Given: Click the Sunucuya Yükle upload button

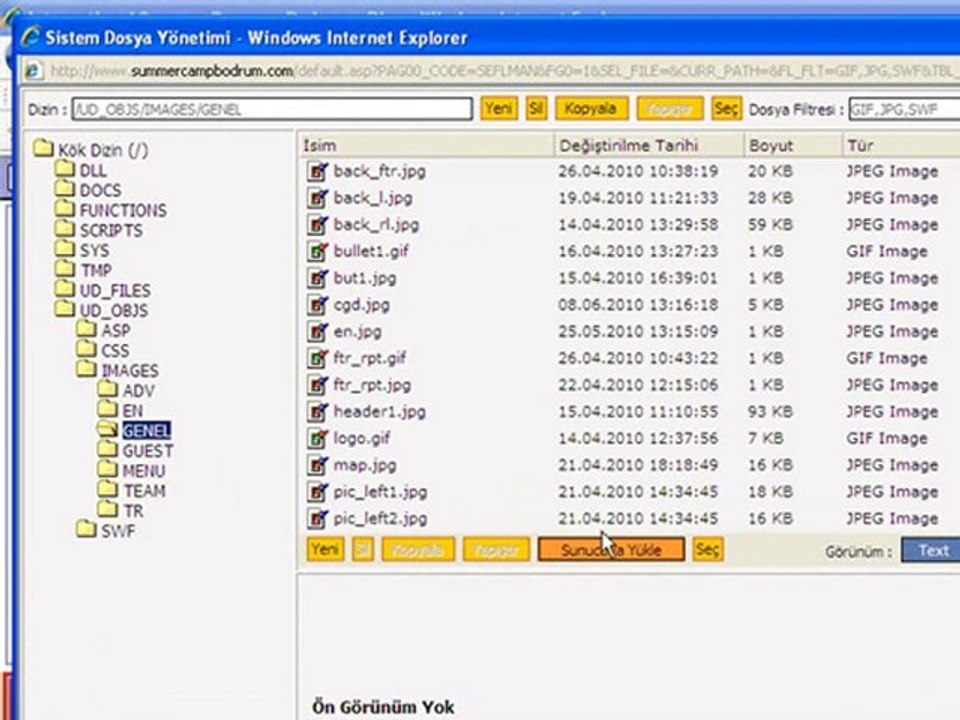Looking at the screenshot, I should (x=611, y=549).
